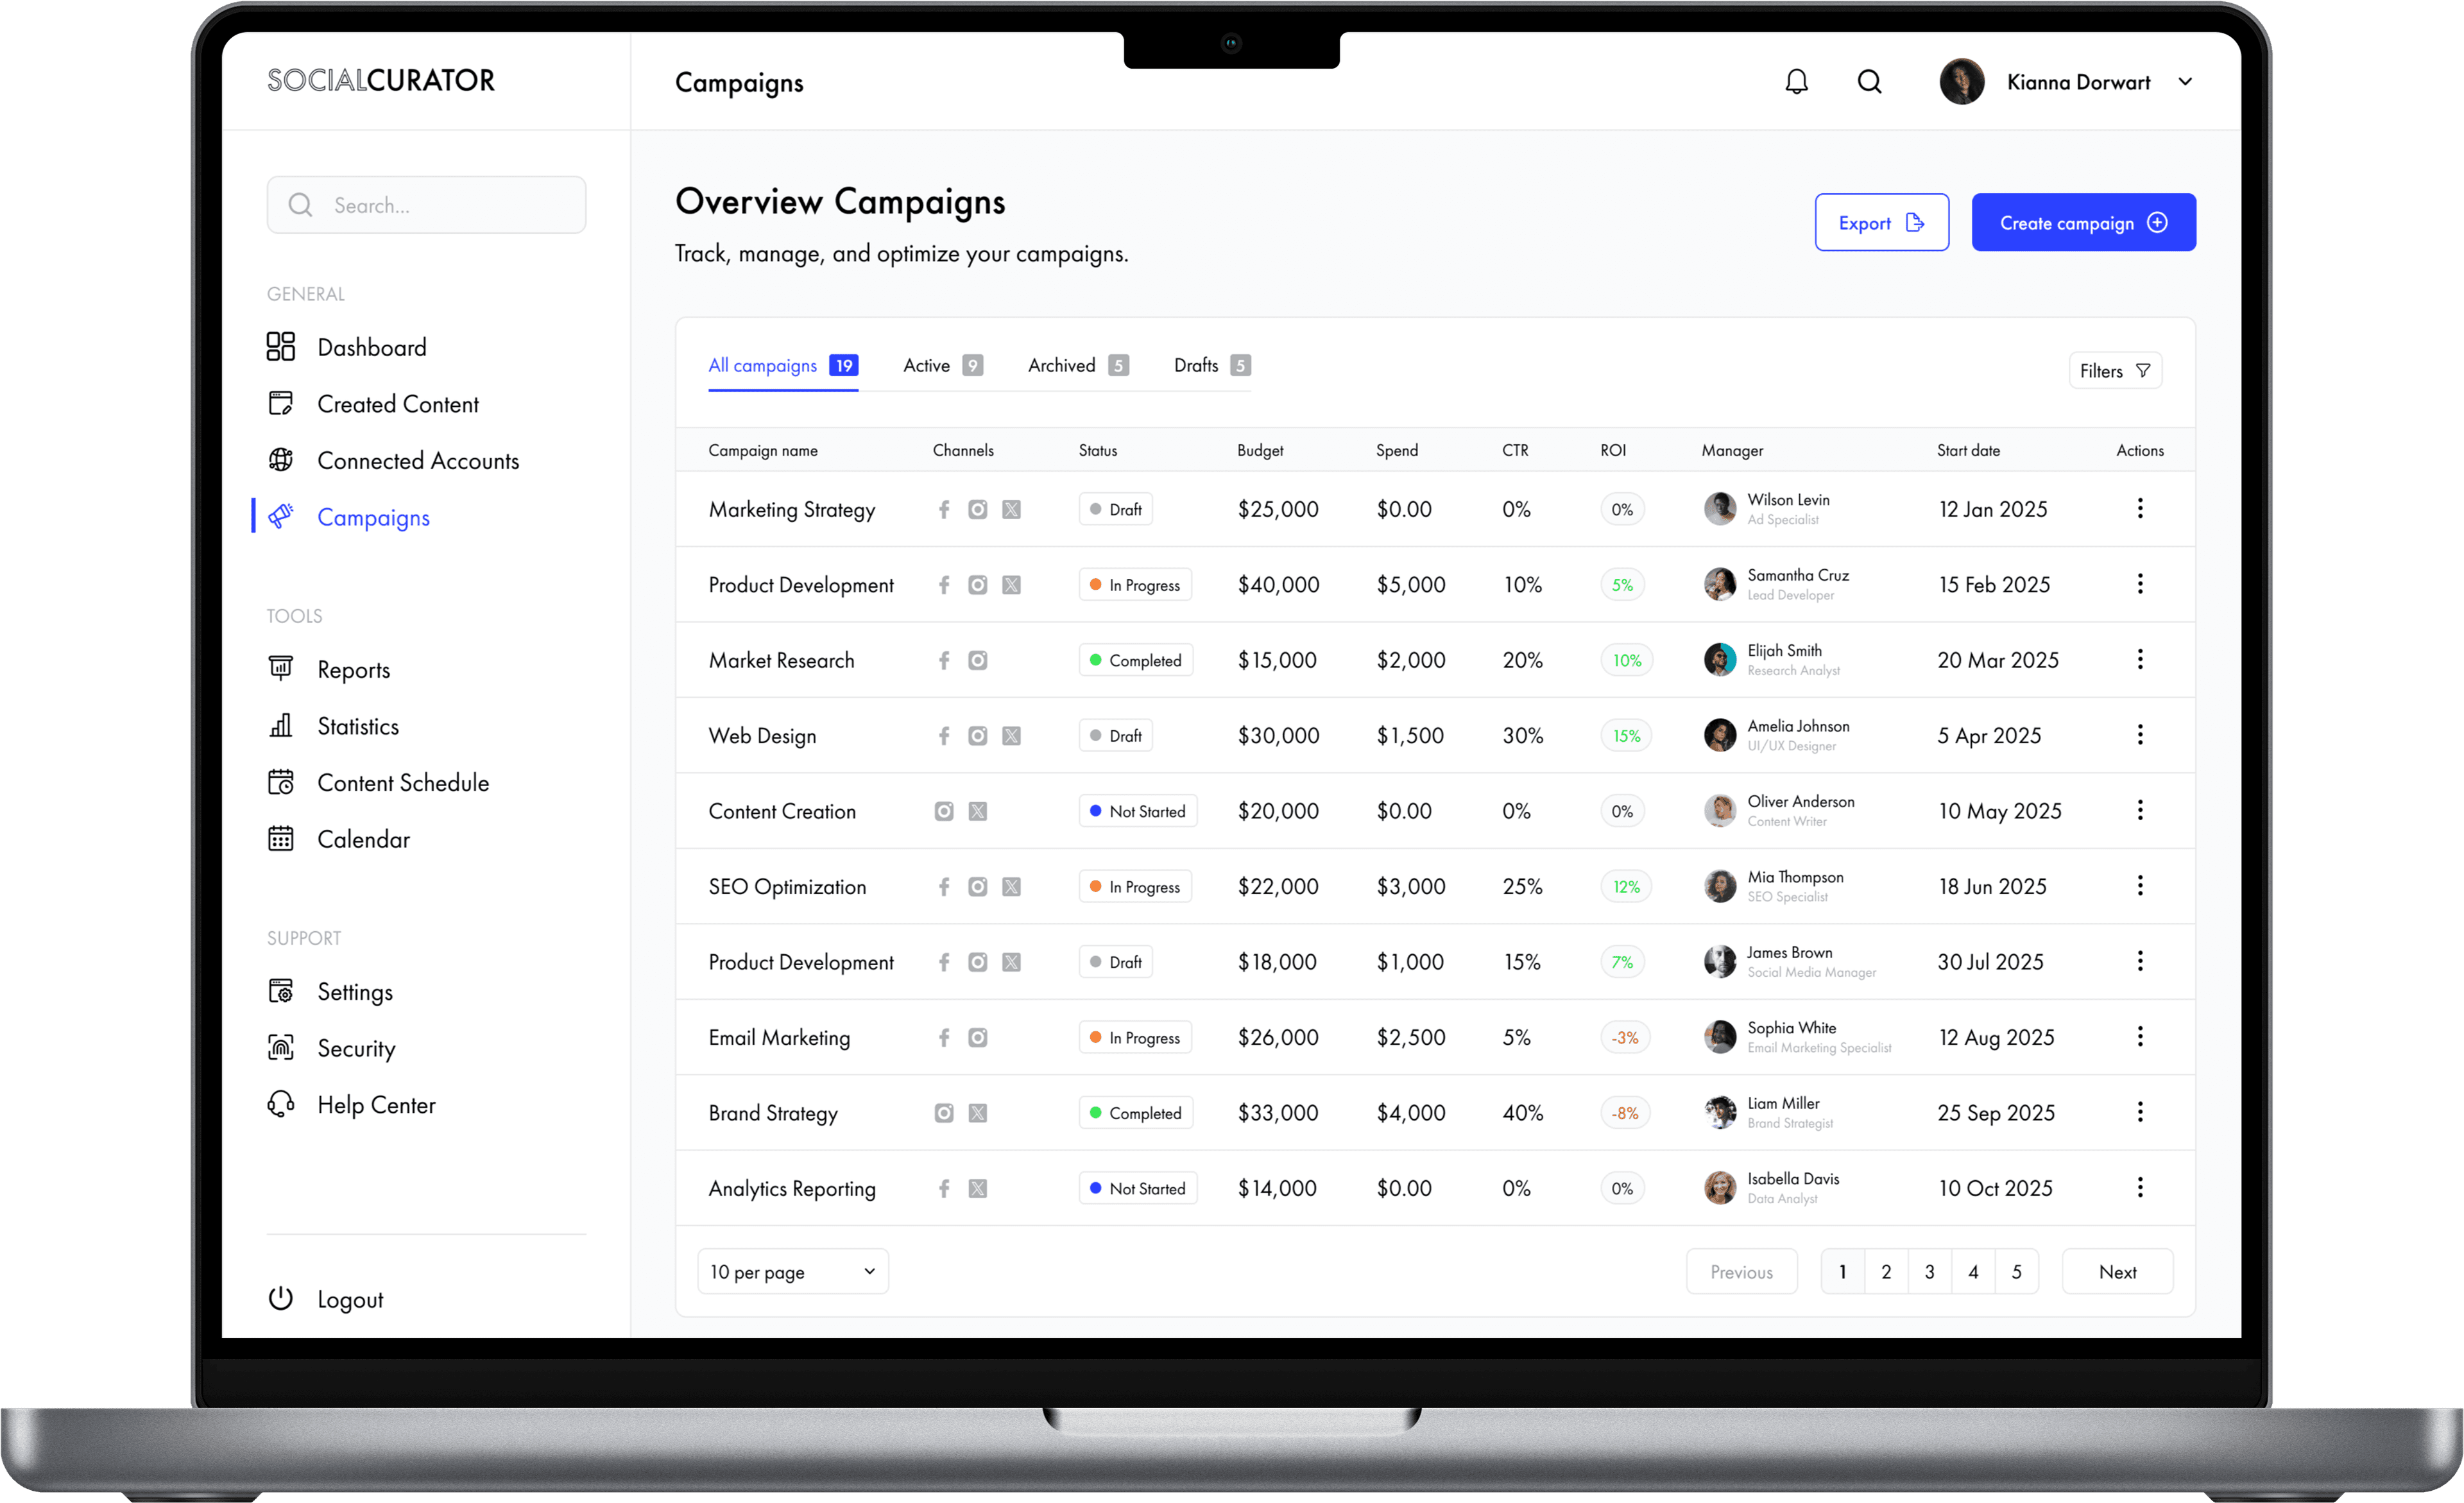Open actions menu for 30 Jul 2025 row
This screenshot has width=2464, height=1503.
point(2140,962)
